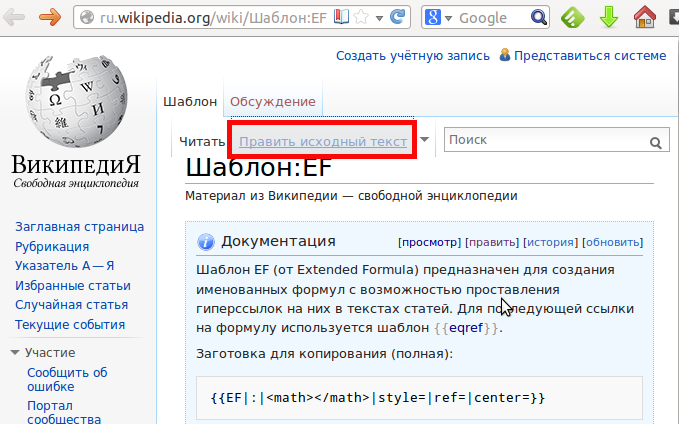
Task: Click the green feed reader icon
Action: pos(572,17)
